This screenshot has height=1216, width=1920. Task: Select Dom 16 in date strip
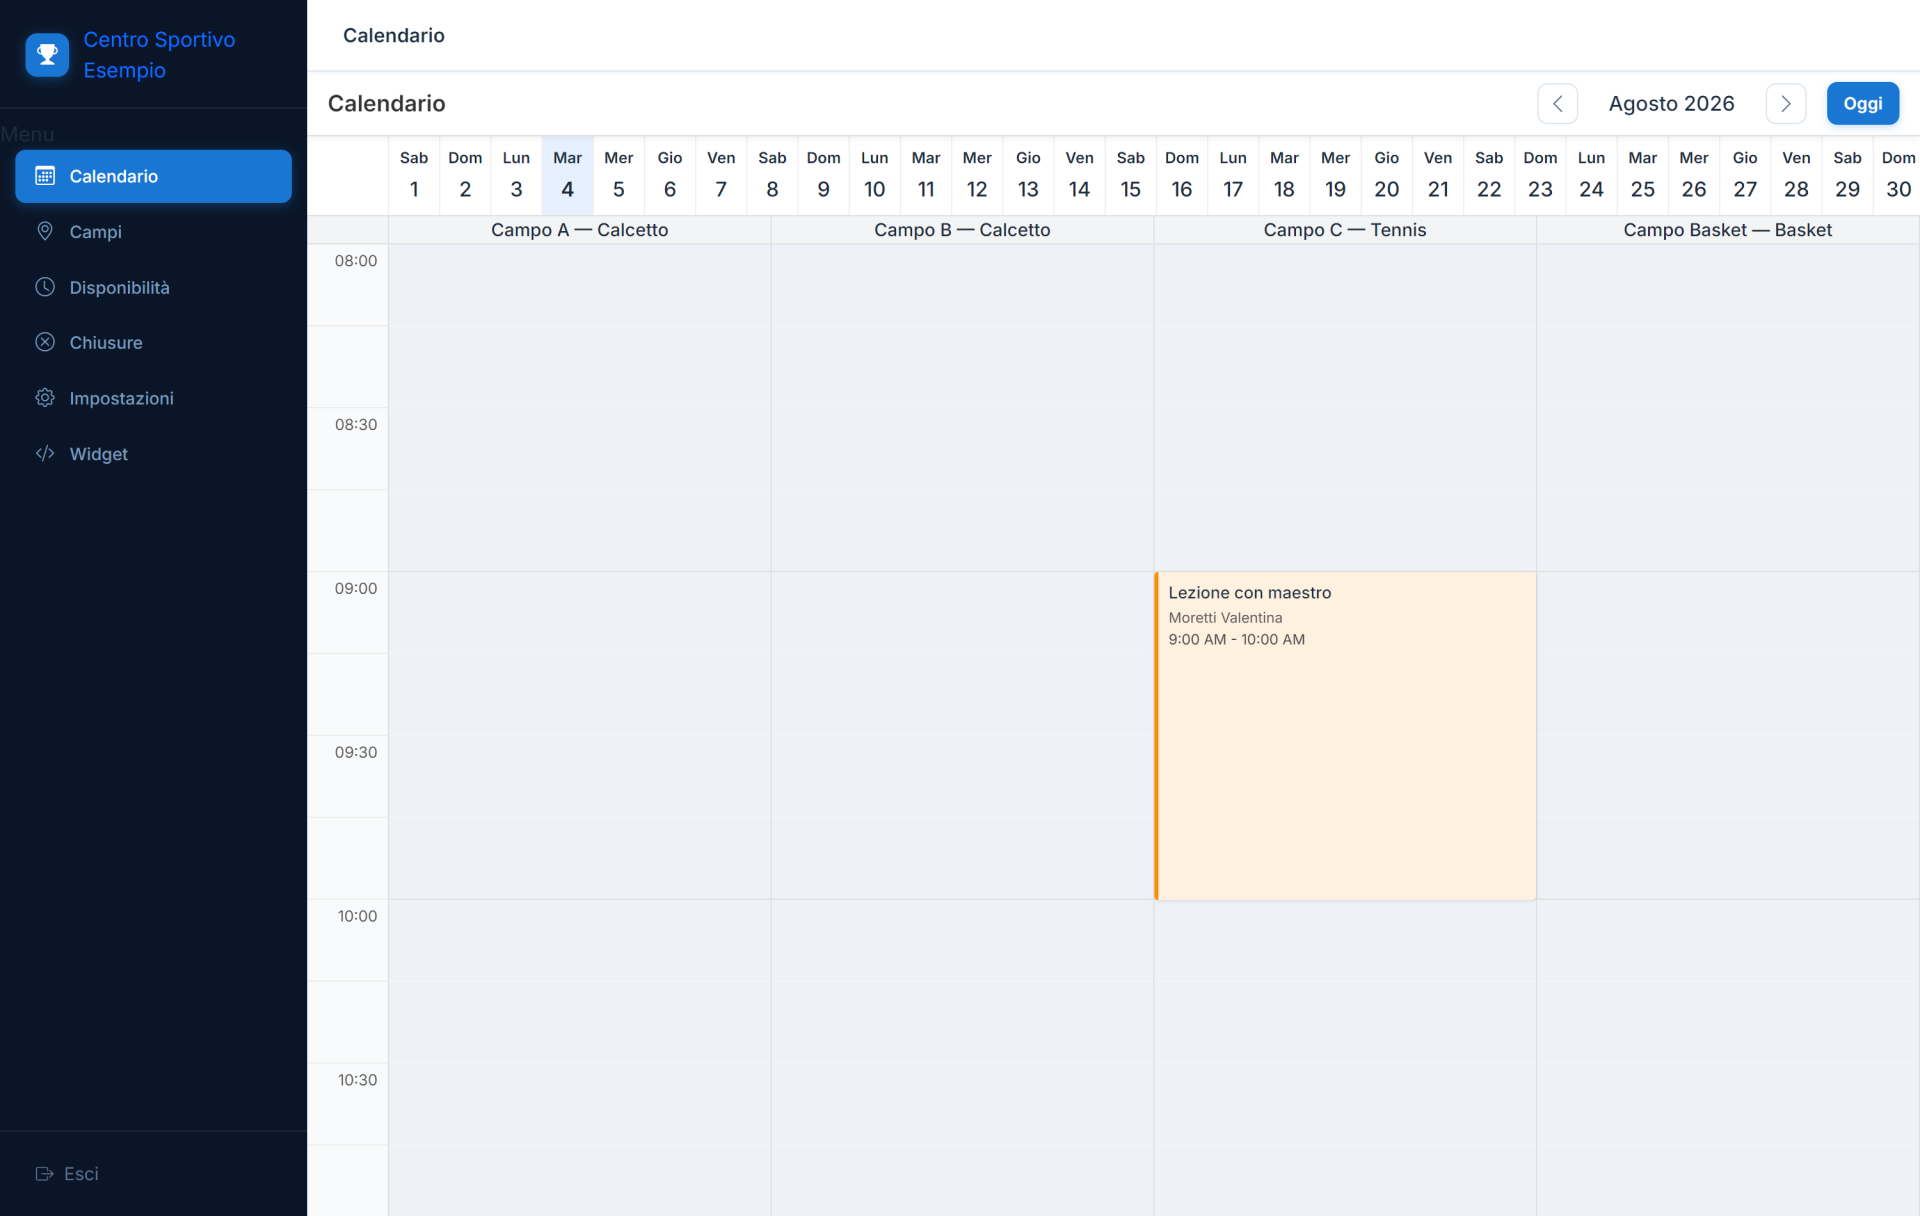coord(1182,175)
